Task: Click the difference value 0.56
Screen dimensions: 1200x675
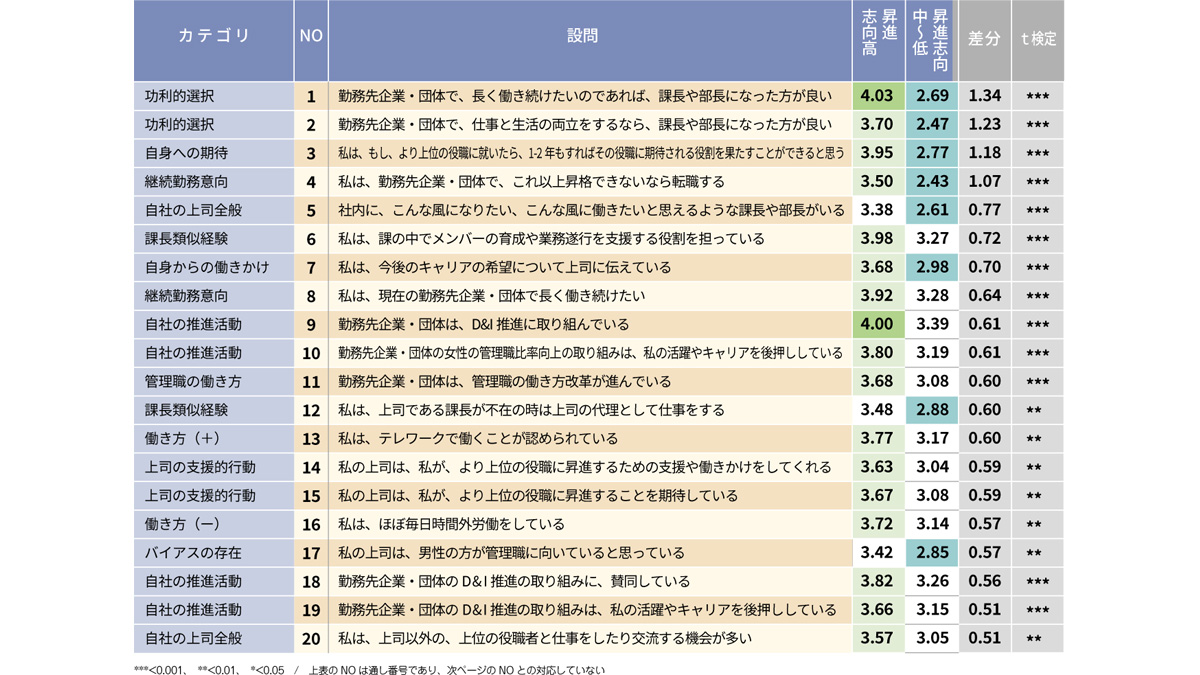Action: 984,581
